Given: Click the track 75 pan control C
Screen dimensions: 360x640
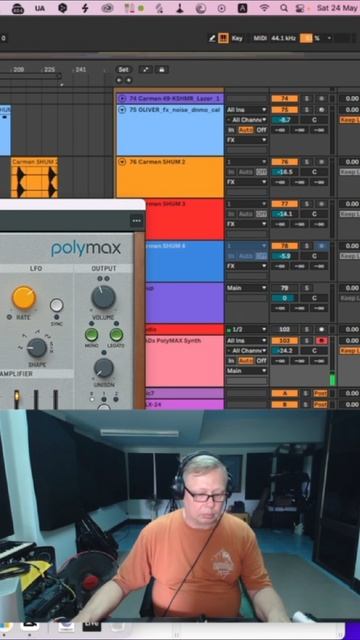Looking at the screenshot, I should 314,120.
